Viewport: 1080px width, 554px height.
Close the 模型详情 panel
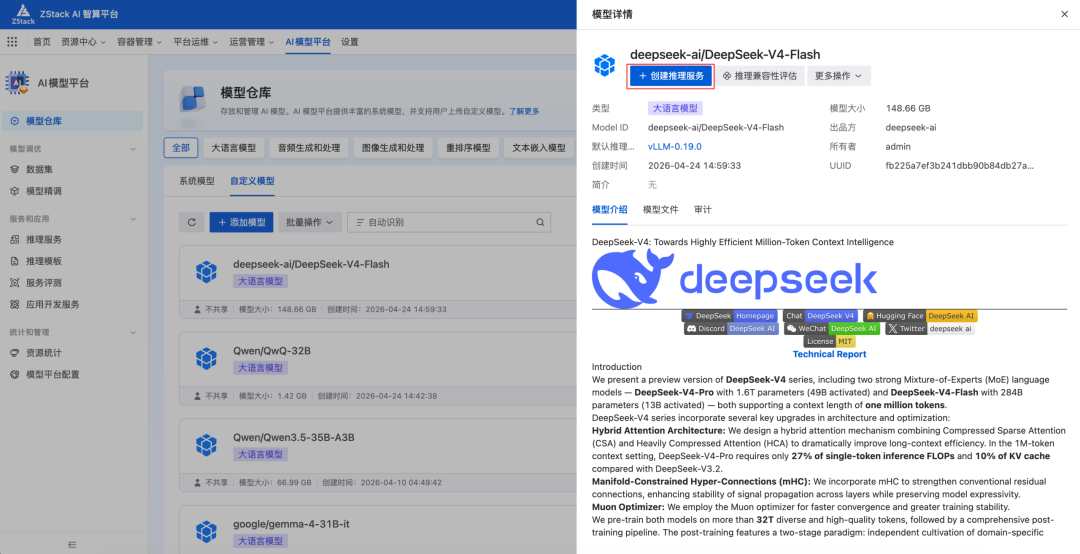click(x=1065, y=14)
